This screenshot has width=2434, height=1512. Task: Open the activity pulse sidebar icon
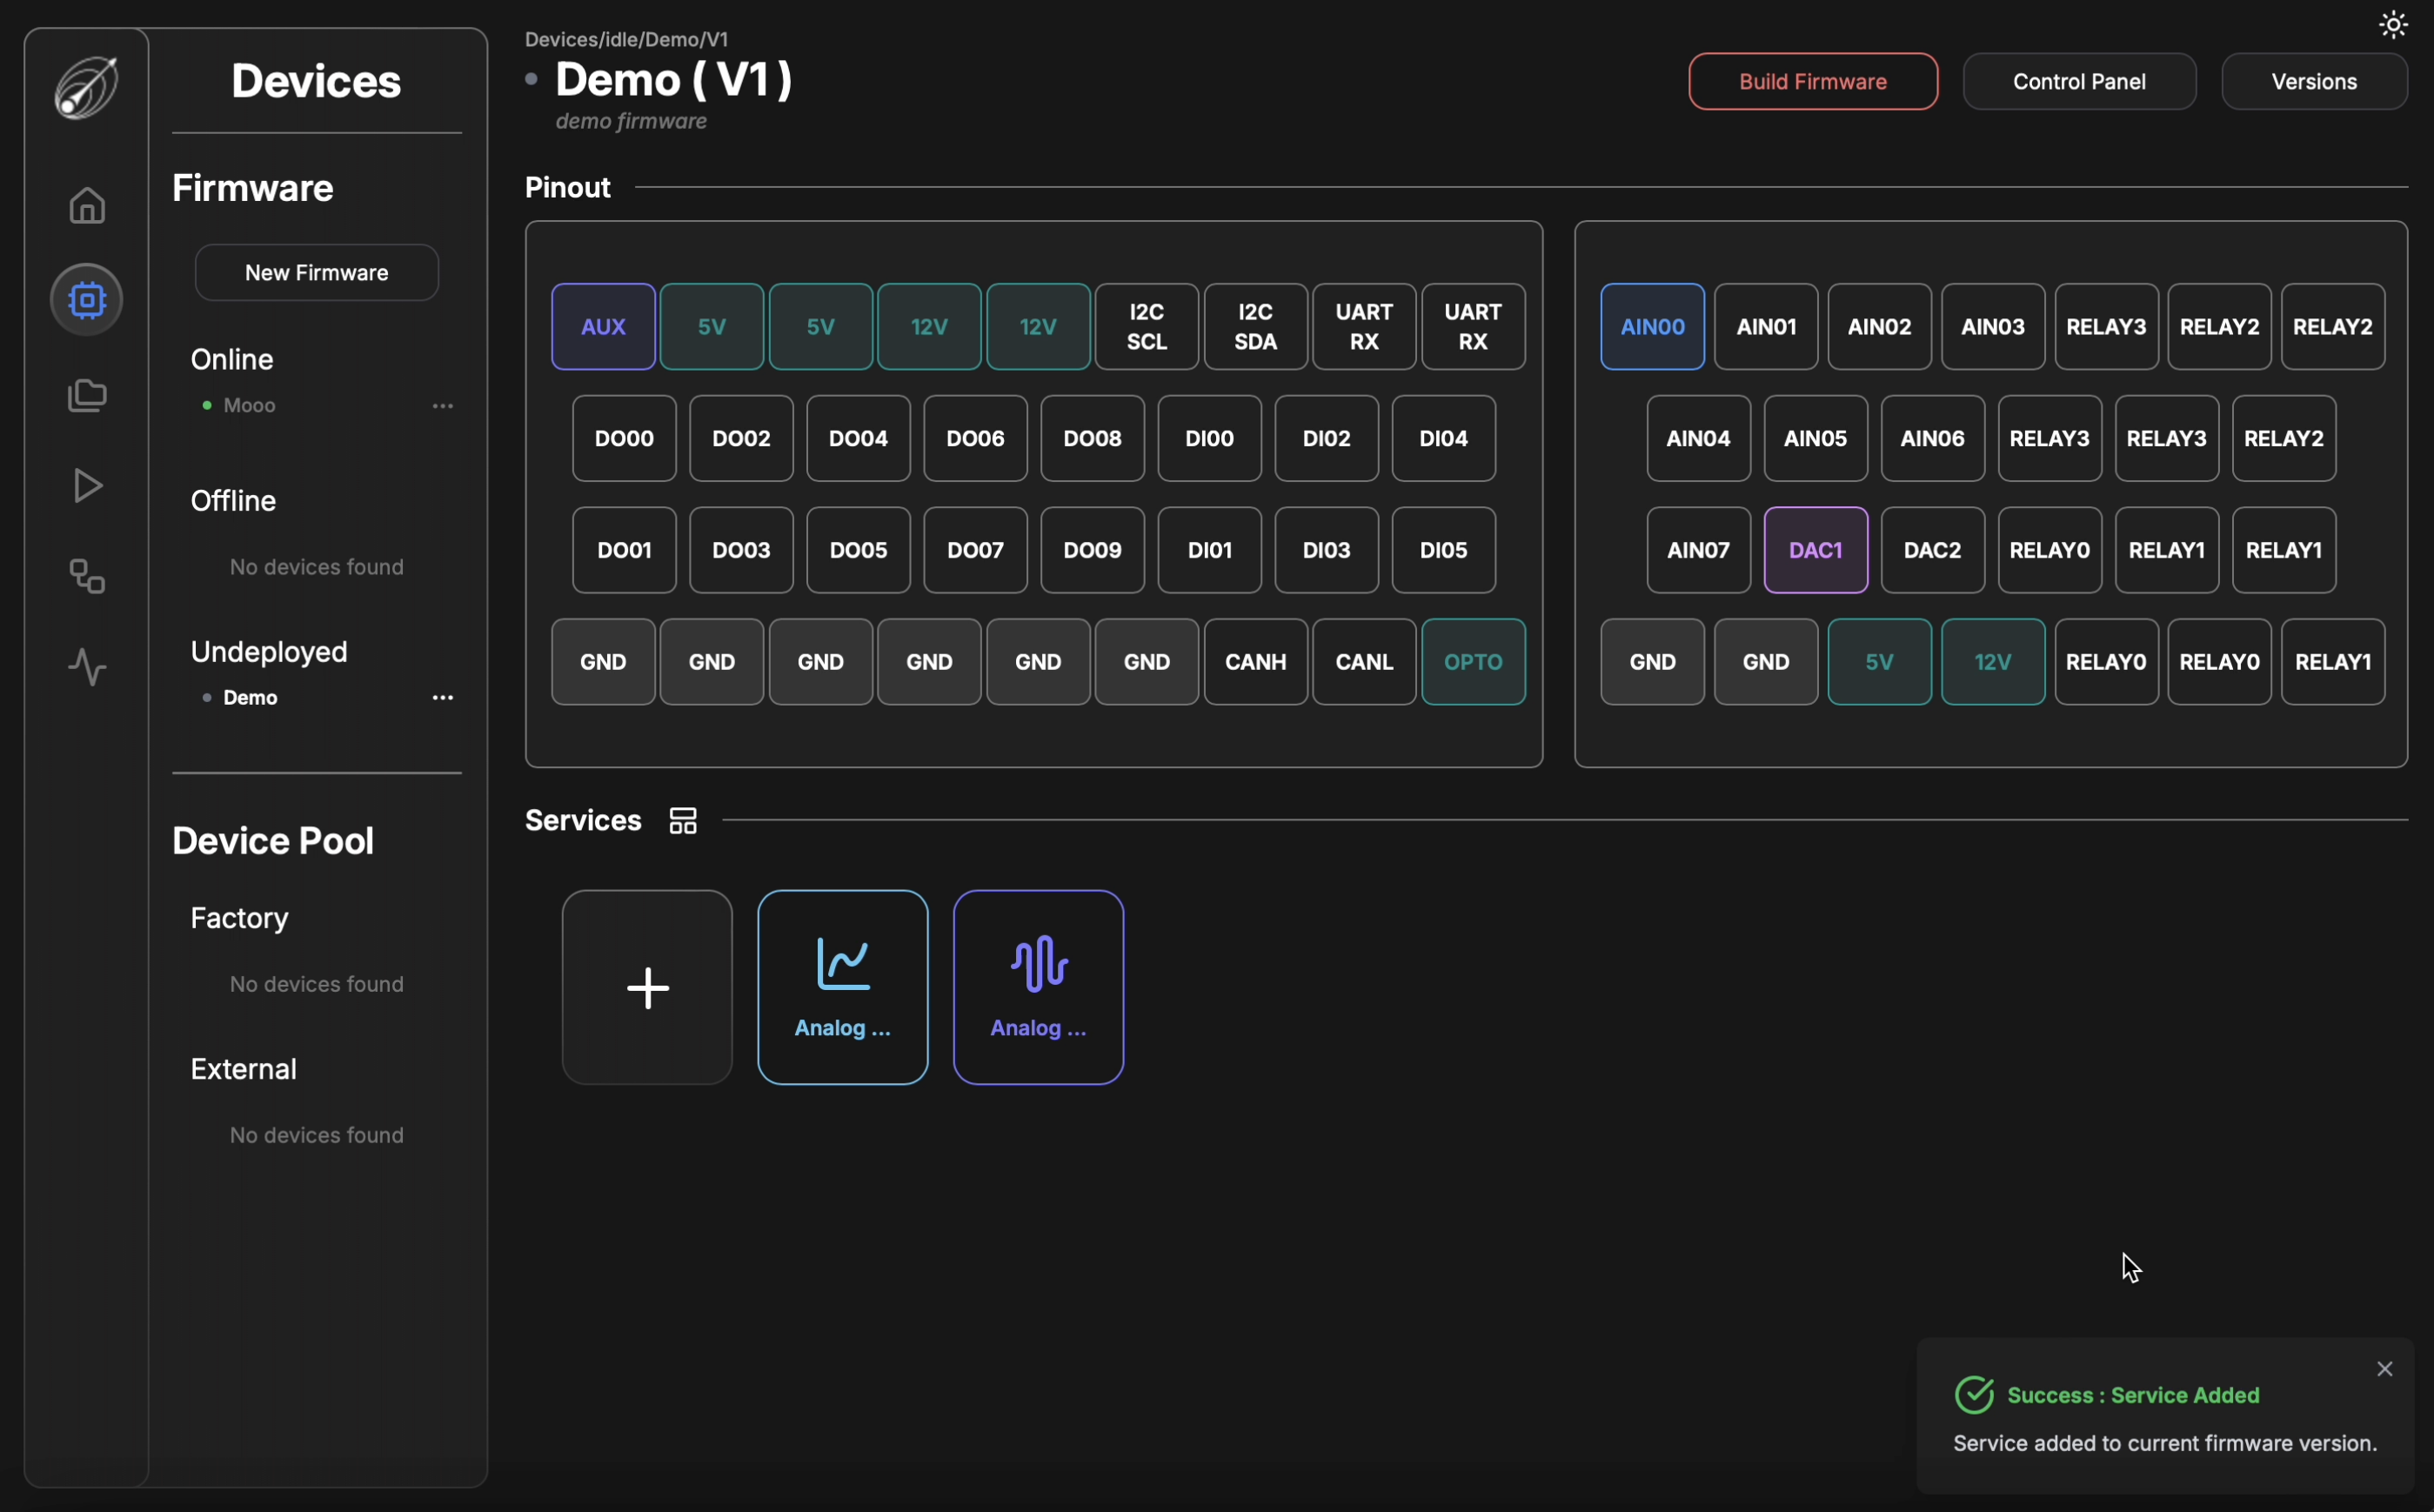(x=87, y=667)
